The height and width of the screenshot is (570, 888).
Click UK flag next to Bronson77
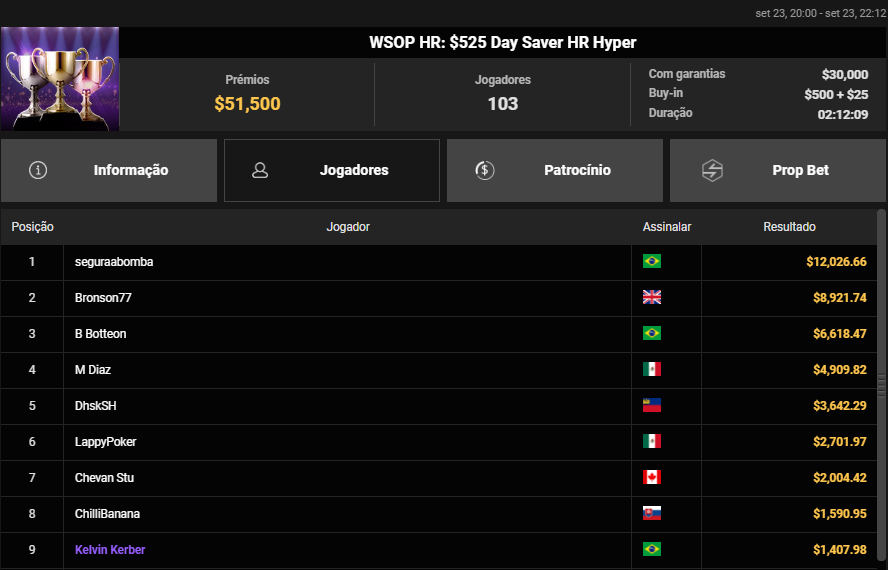click(x=652, y=297)
